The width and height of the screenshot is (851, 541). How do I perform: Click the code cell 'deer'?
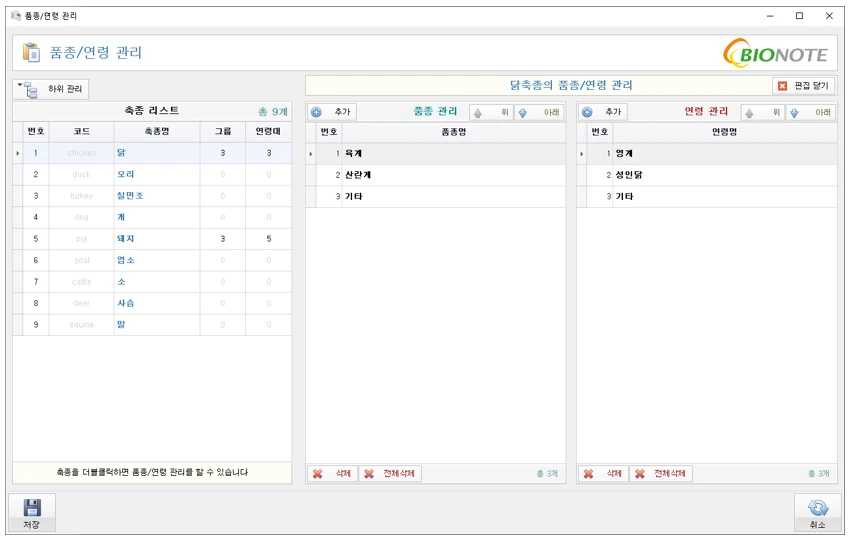81,303
